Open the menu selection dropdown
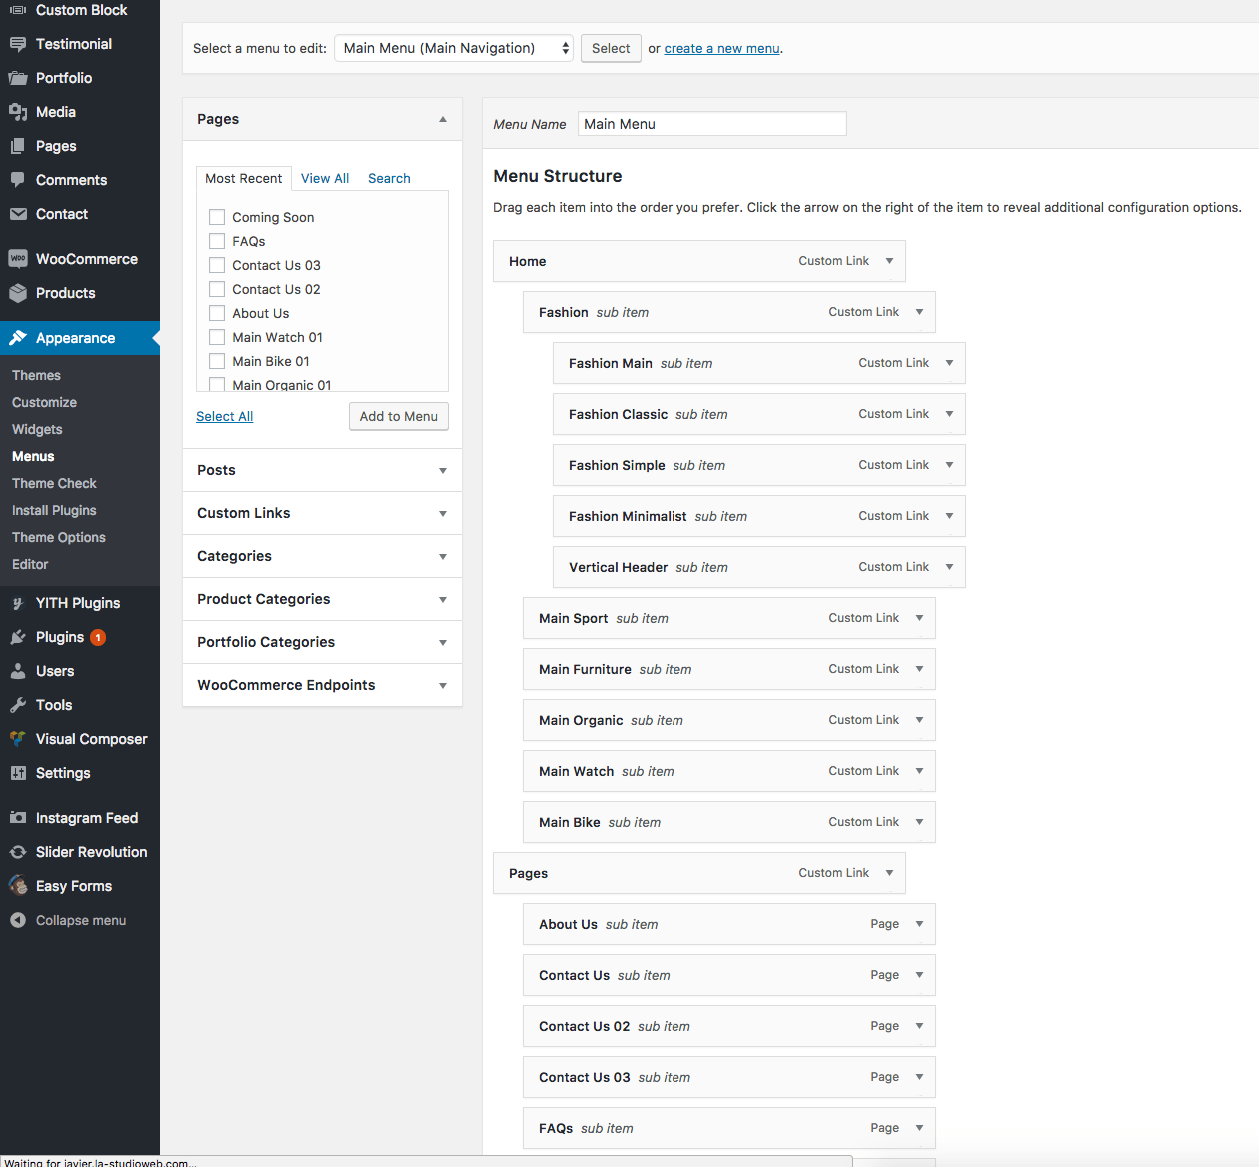 454,48
